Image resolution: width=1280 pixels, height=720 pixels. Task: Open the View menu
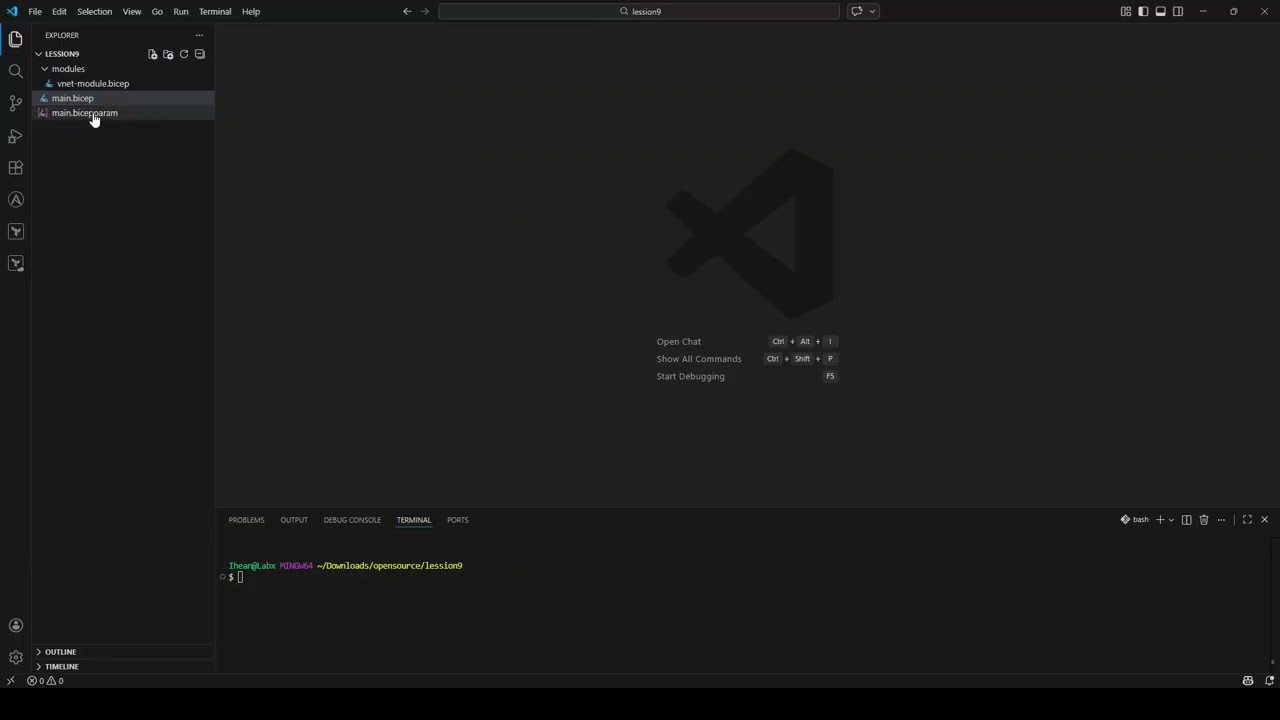[x=132, y=11]
